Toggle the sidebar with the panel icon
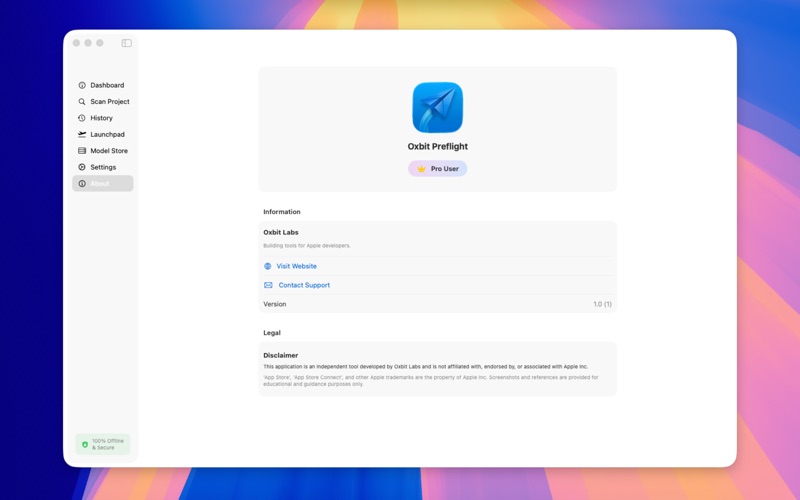 pyautogui.click(x=127, y=43)
